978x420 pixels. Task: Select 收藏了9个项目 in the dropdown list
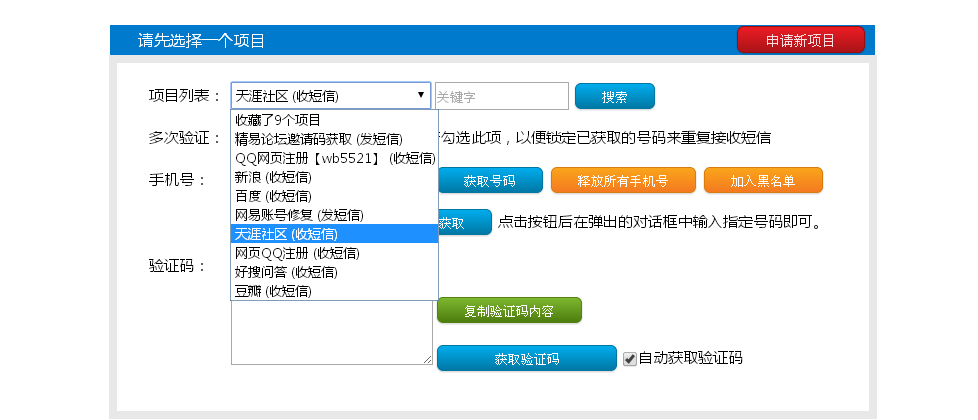[x=334, y=120]
